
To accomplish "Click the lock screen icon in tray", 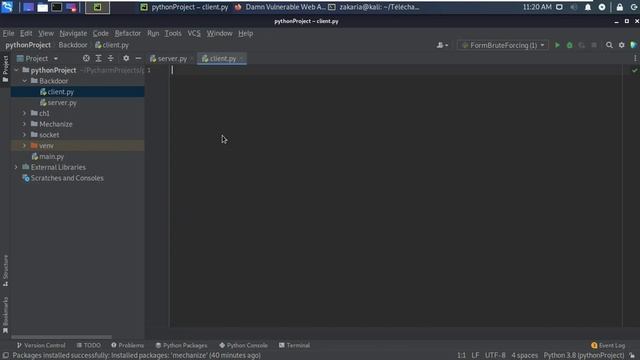I will 620,7.
